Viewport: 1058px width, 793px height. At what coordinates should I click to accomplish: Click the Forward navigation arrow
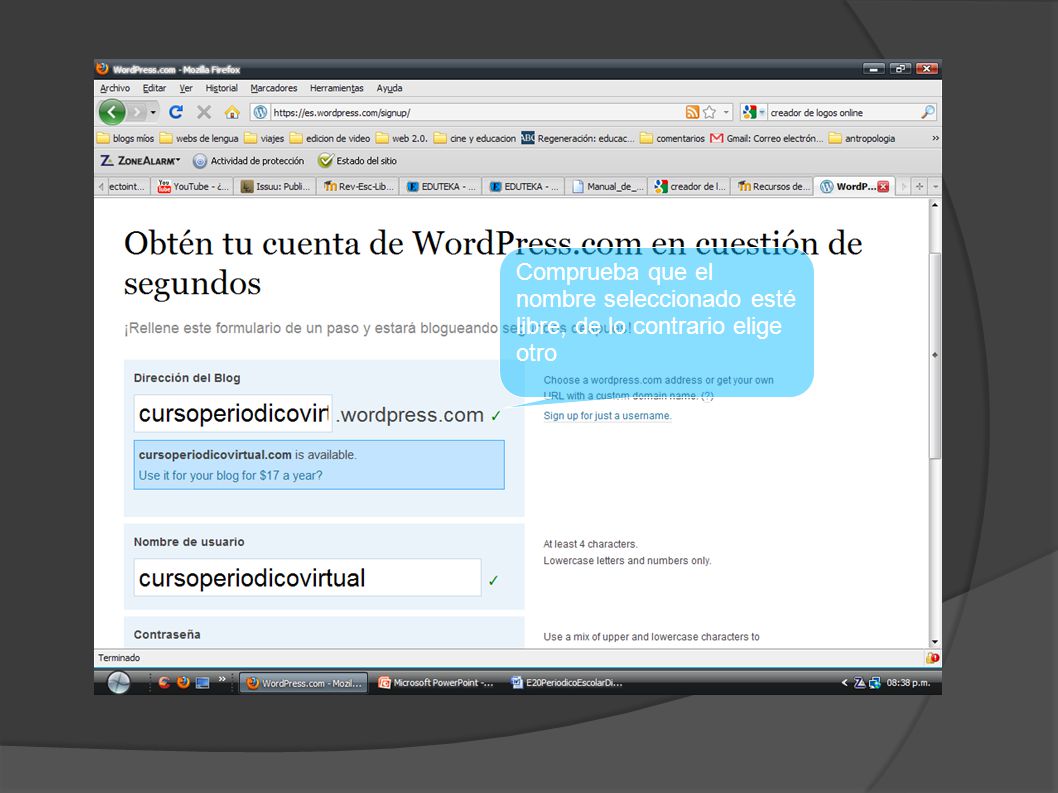pos(137,112)
